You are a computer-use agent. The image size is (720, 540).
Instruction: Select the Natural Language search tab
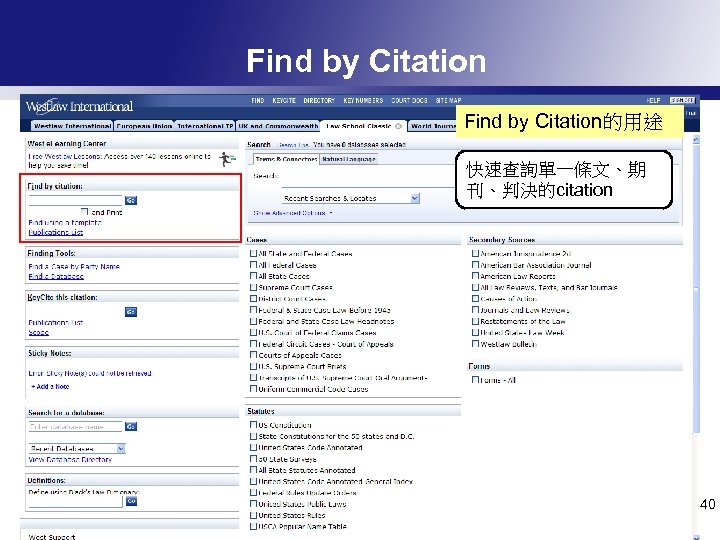[349, 159]
